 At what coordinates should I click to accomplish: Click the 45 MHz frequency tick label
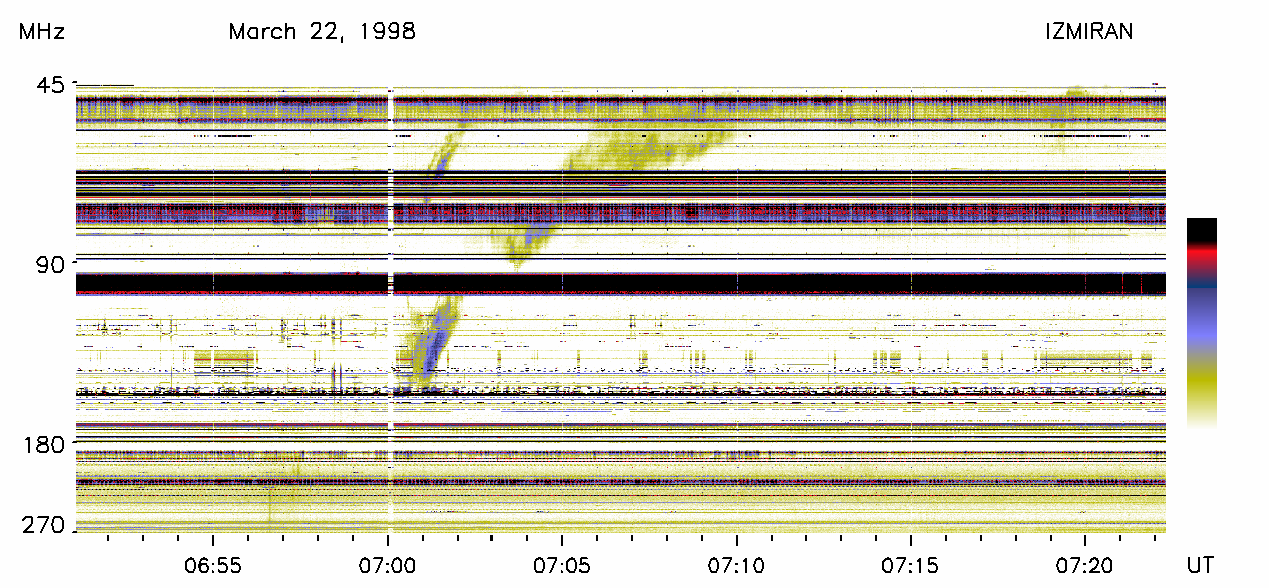click(x=51, y=86)
